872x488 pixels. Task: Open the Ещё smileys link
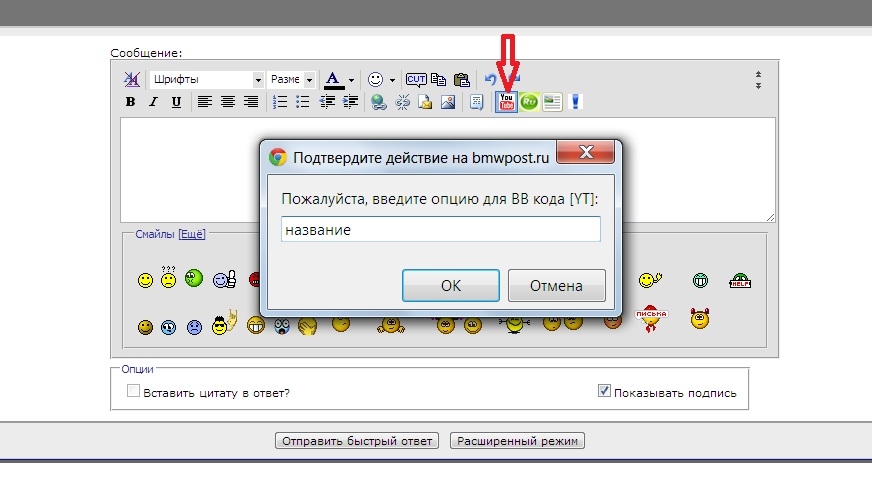point(191,234)
